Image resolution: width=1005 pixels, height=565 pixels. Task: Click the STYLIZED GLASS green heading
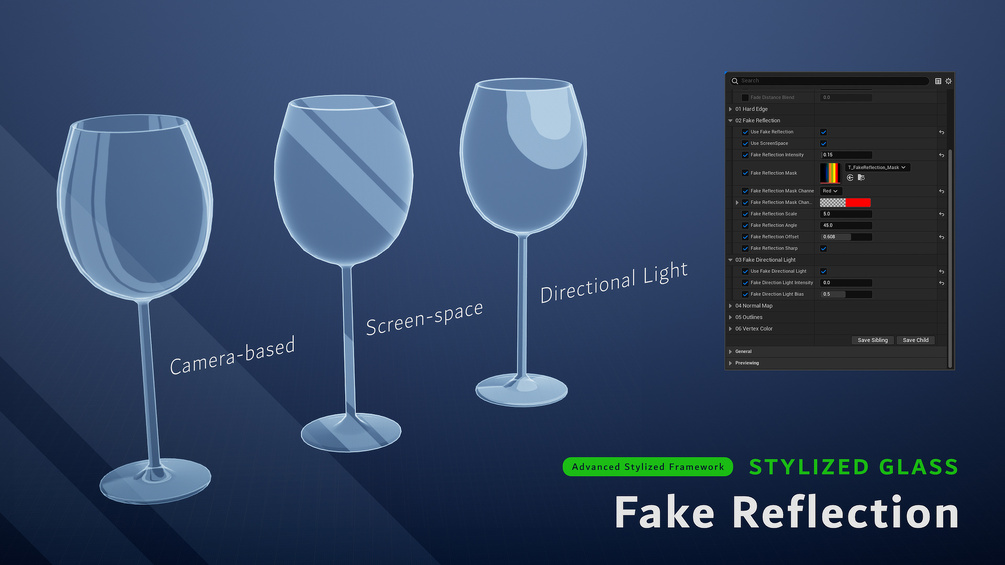[854, 467]
